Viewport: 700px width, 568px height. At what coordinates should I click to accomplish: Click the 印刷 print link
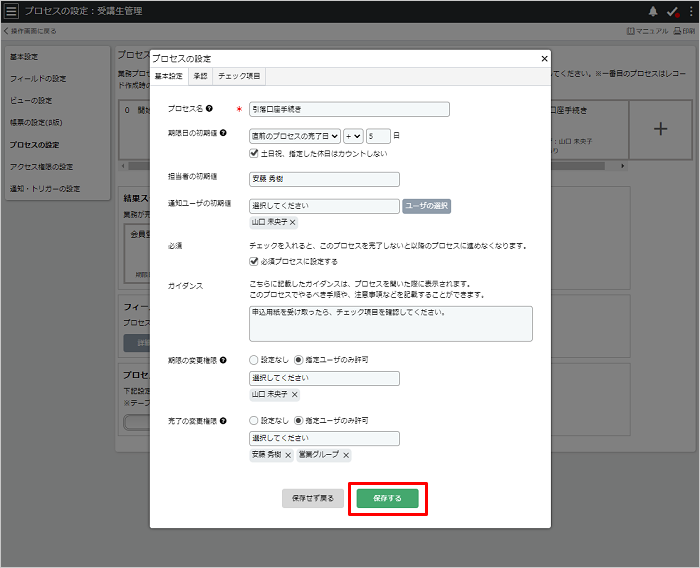(684, 31)
